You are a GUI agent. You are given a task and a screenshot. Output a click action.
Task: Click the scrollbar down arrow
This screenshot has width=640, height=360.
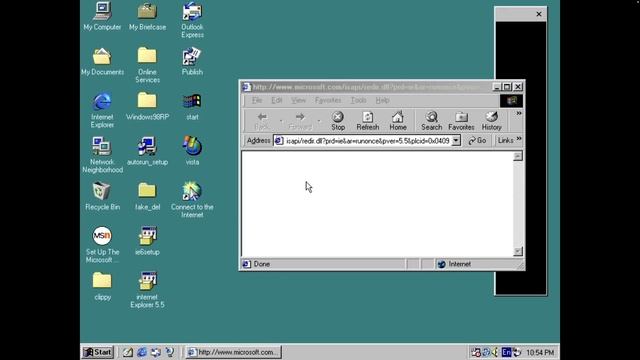(x=518, y=251)
